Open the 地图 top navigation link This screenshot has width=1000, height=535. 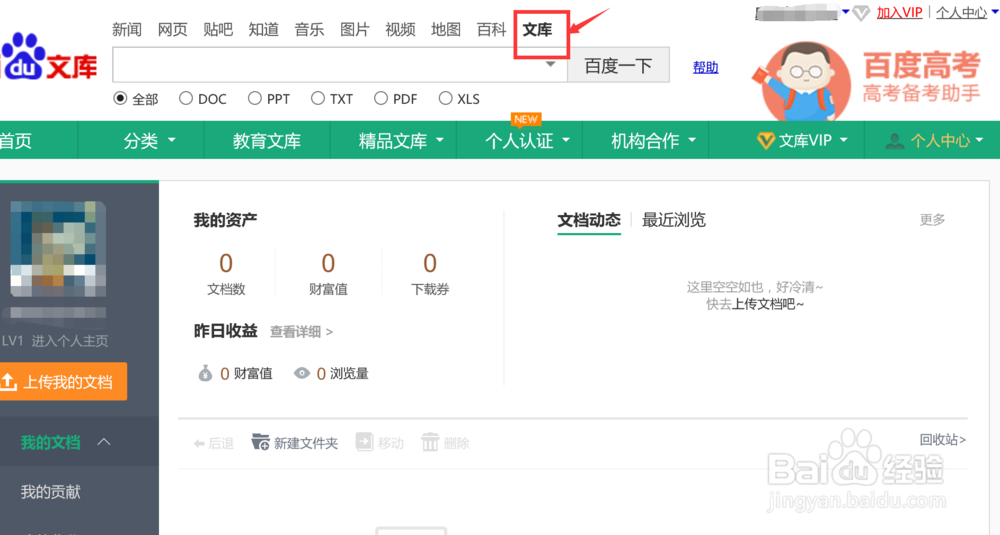(x=446, y=29)
